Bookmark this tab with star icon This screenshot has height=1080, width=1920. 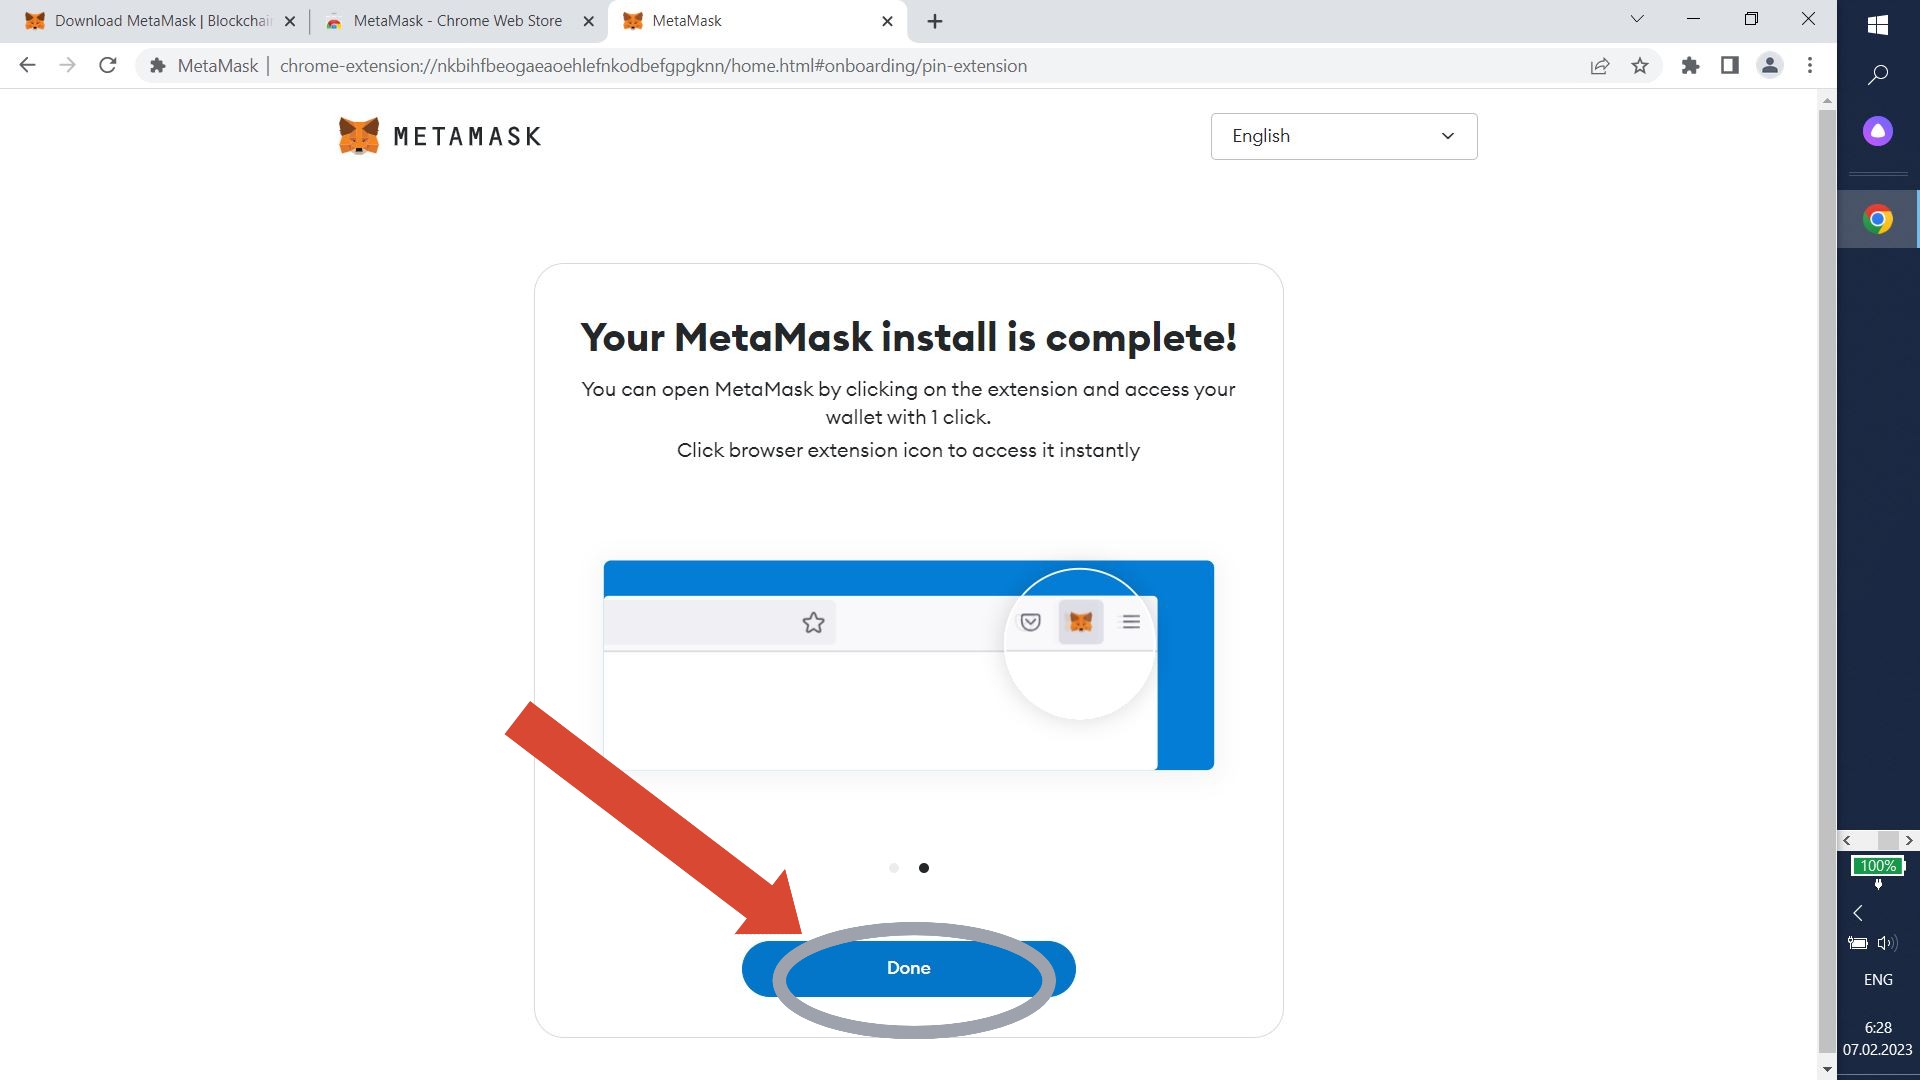click(x=1640, y=66)
